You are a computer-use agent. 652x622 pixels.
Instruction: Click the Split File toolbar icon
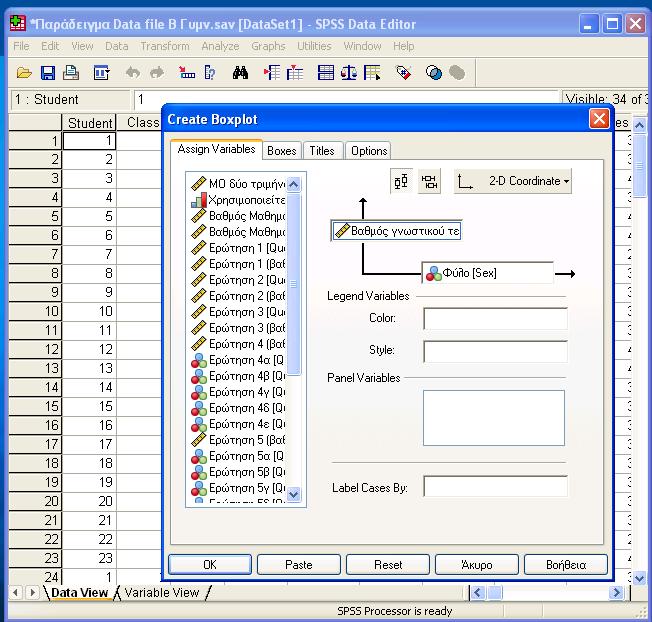[x=326, y=73]
